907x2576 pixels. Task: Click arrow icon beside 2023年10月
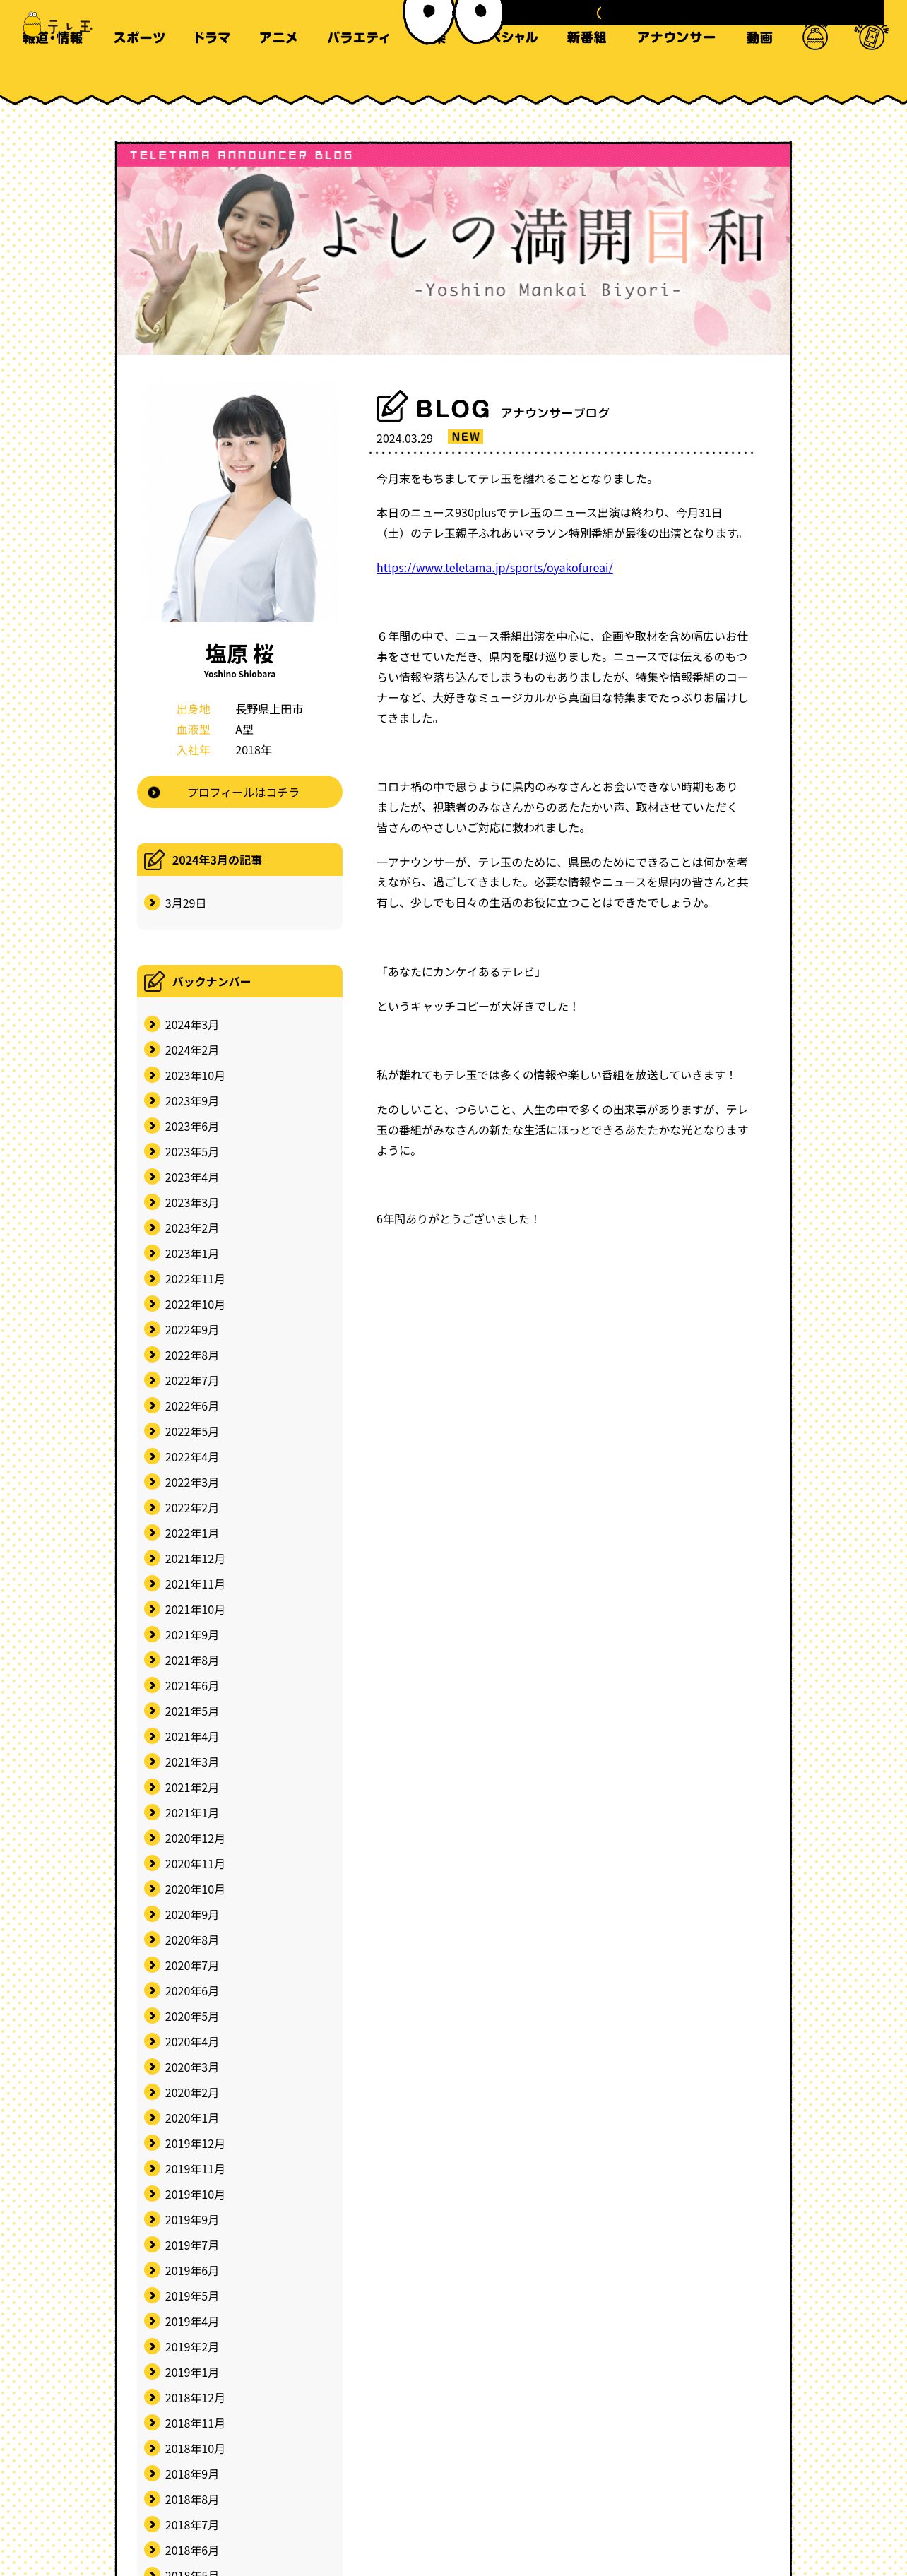pyautogui.click(x=152, y=1075)
